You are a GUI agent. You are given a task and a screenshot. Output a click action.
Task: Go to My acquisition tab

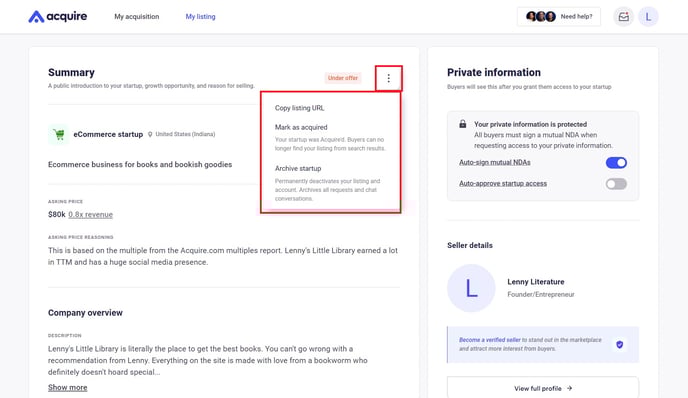coord(137,17)
